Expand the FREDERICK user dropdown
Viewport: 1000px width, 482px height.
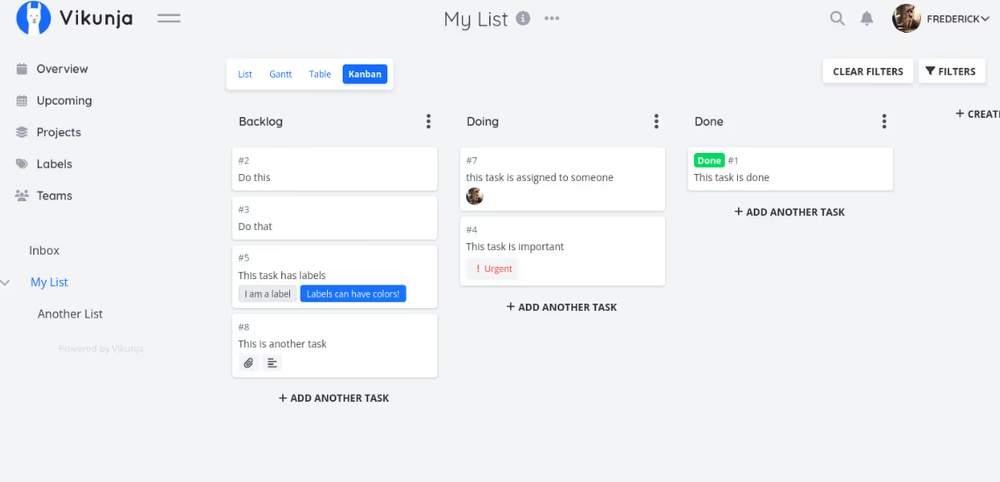[957, 19]
